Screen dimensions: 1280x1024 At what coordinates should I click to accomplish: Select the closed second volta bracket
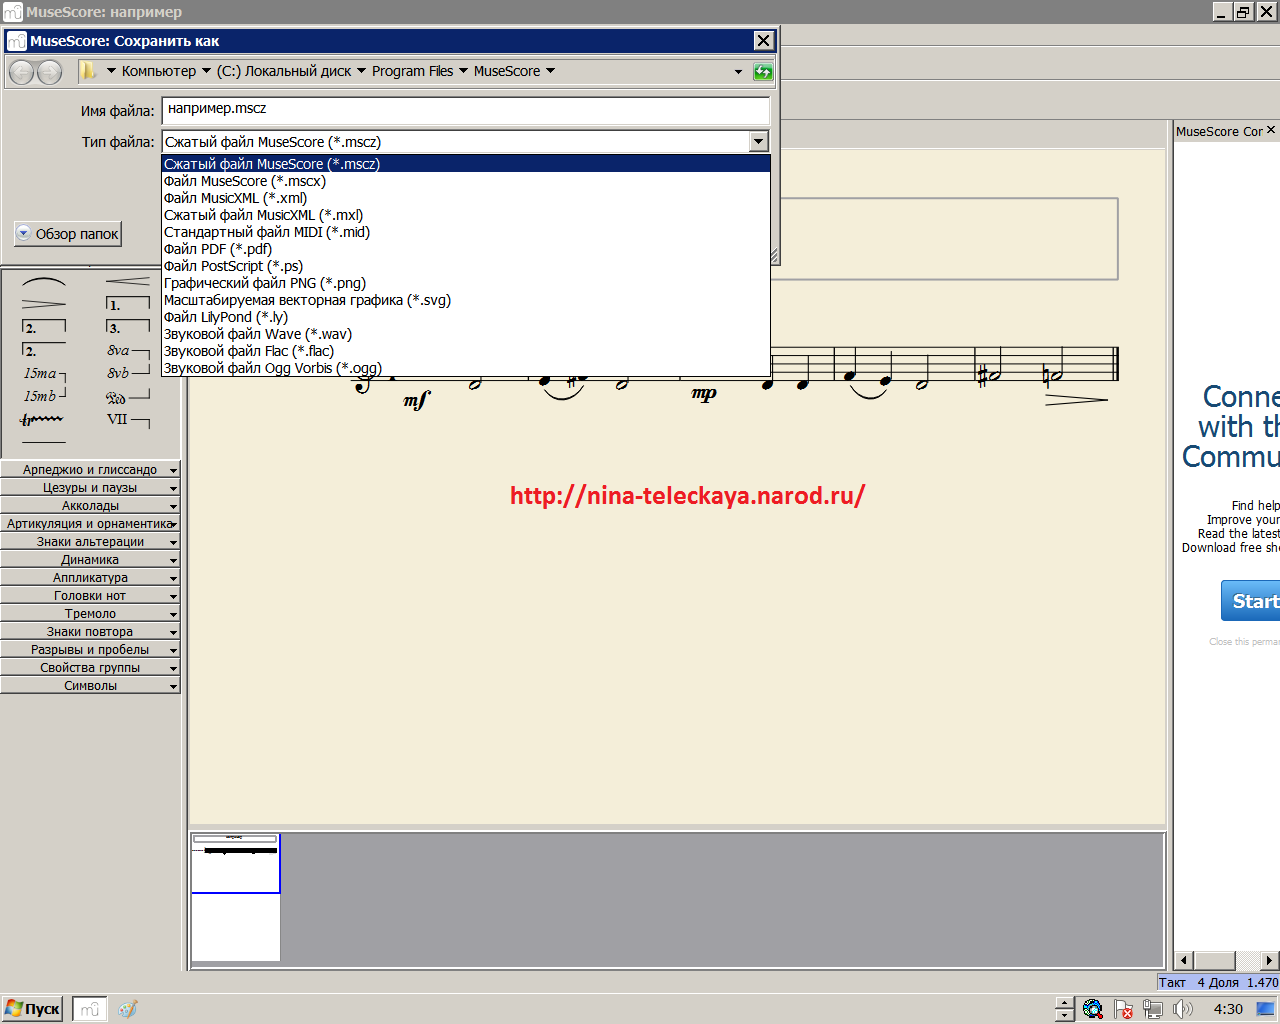pyautogui.click(x=44, y=327)
